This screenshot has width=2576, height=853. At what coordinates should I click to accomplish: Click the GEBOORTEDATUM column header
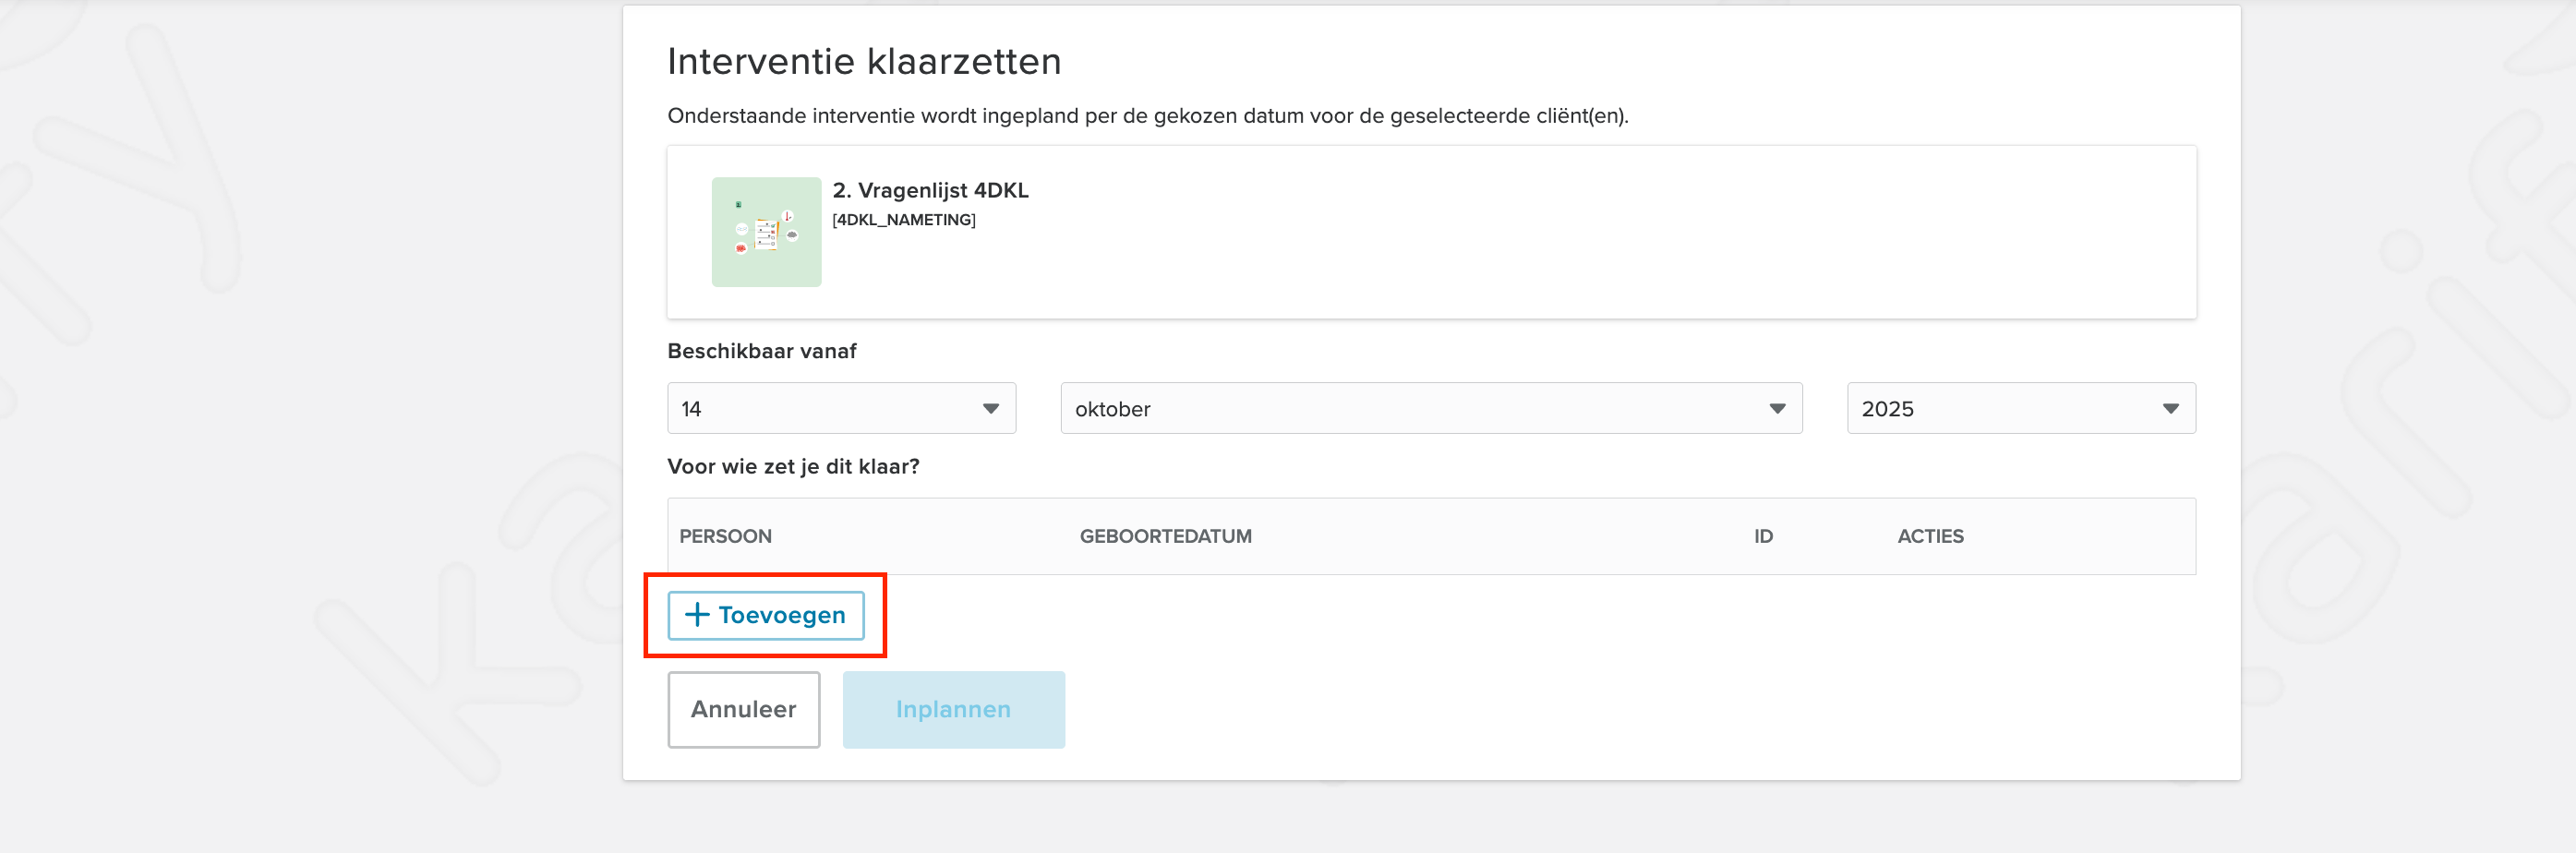click(1165, 537)
